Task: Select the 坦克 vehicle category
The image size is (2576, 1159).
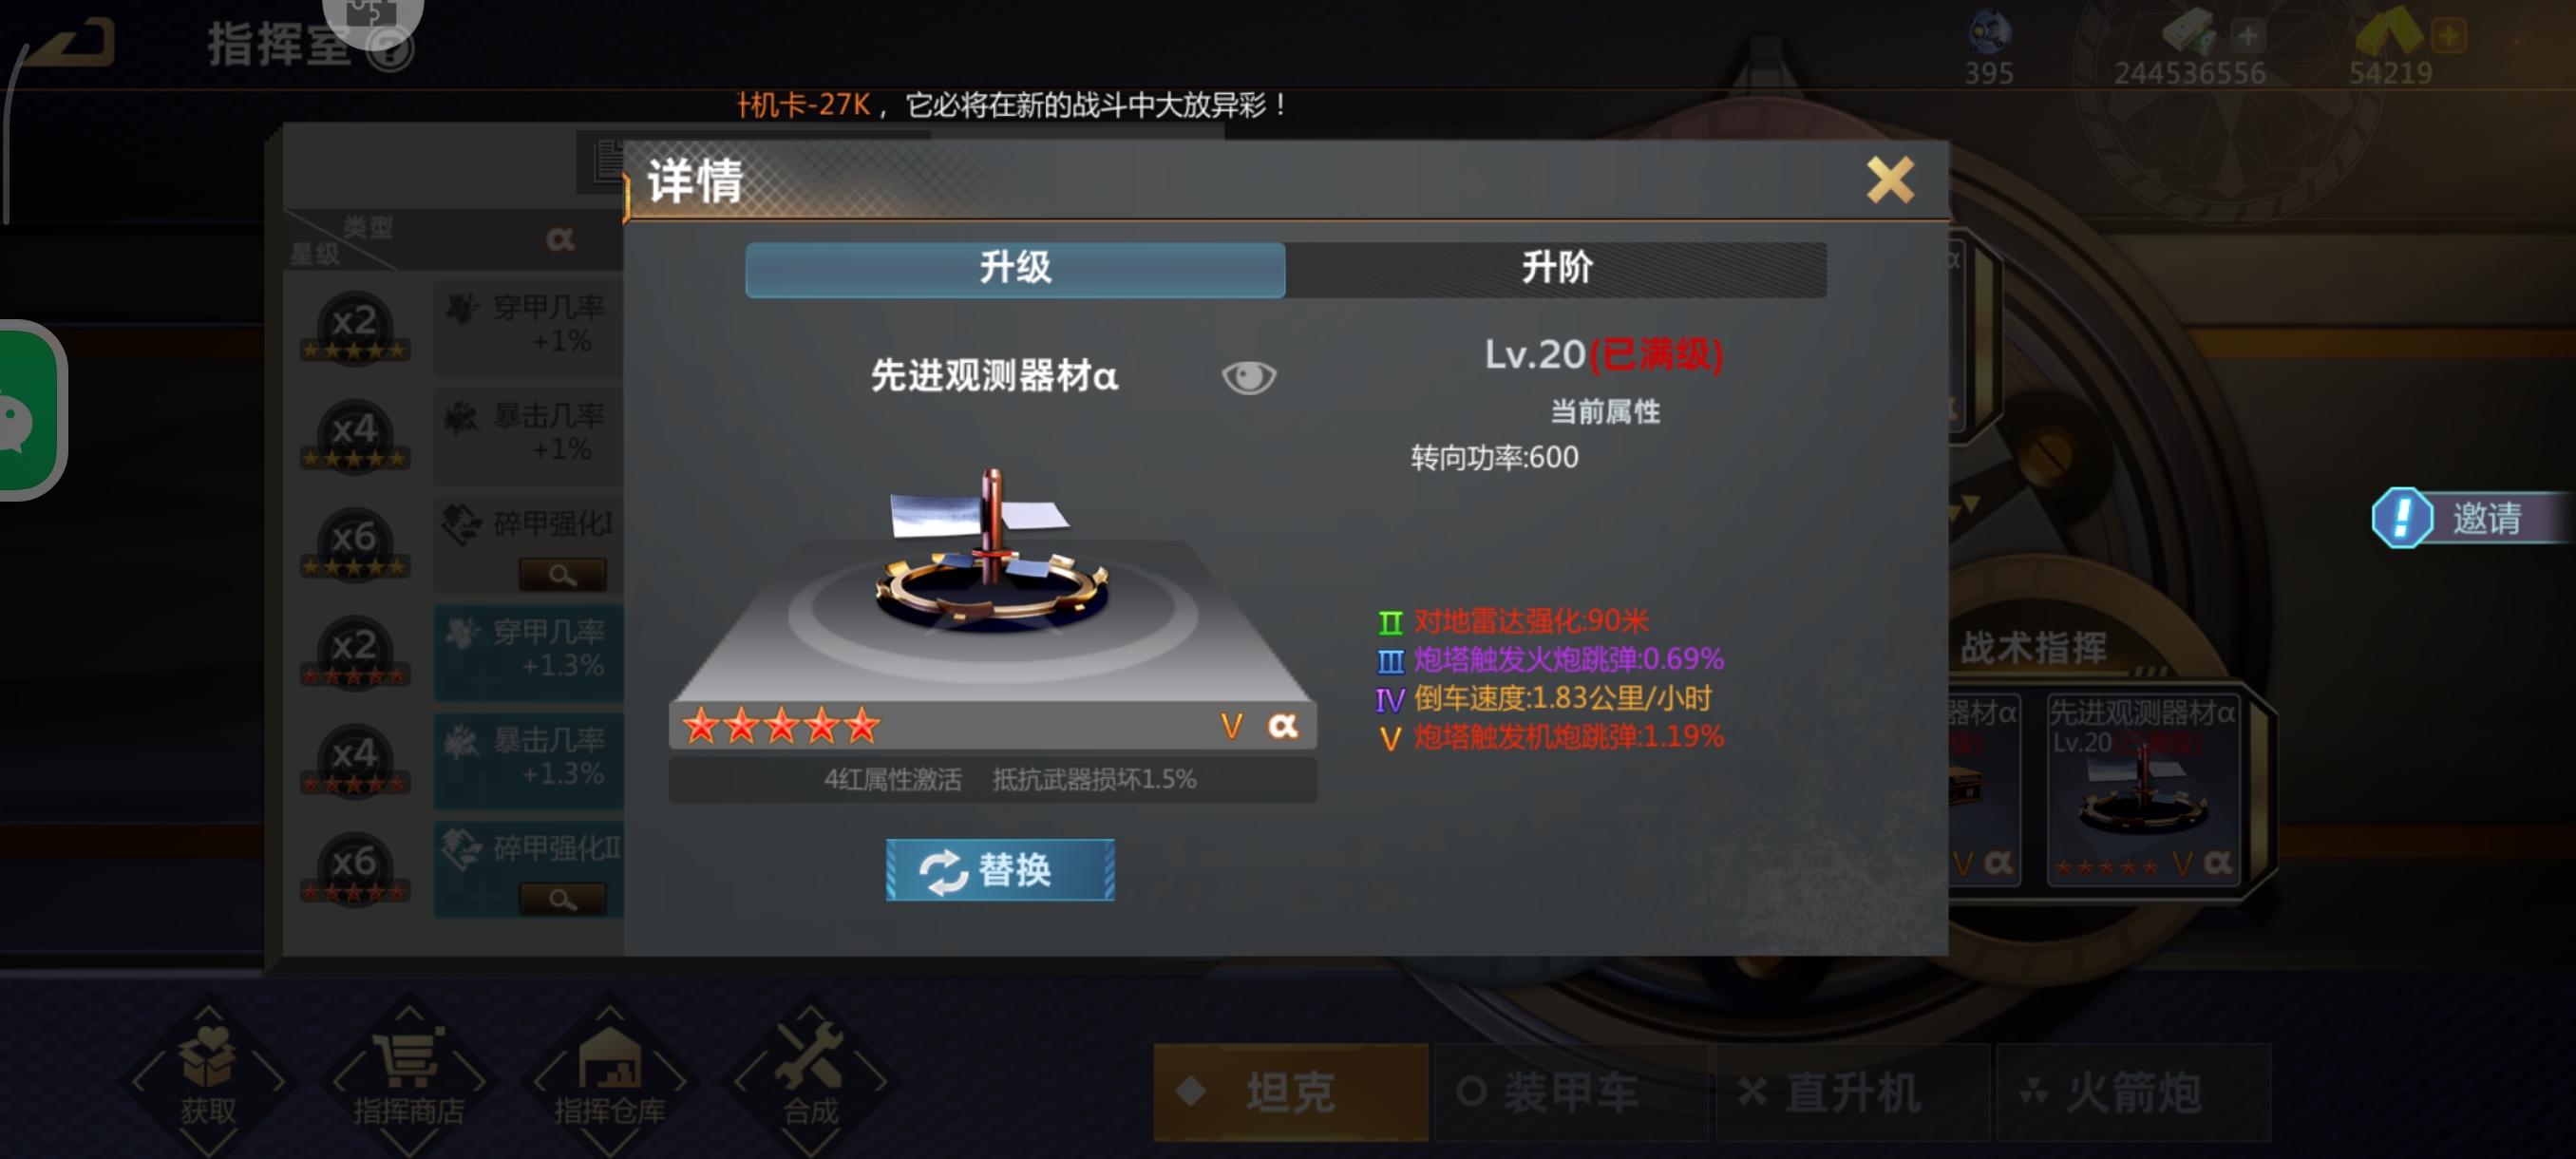Action: (x=1290, y=1091)
